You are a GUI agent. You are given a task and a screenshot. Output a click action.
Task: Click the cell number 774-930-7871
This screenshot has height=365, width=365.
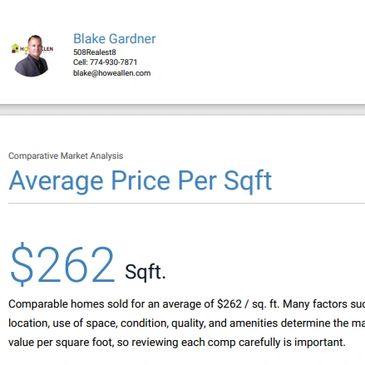pos(113,62)
